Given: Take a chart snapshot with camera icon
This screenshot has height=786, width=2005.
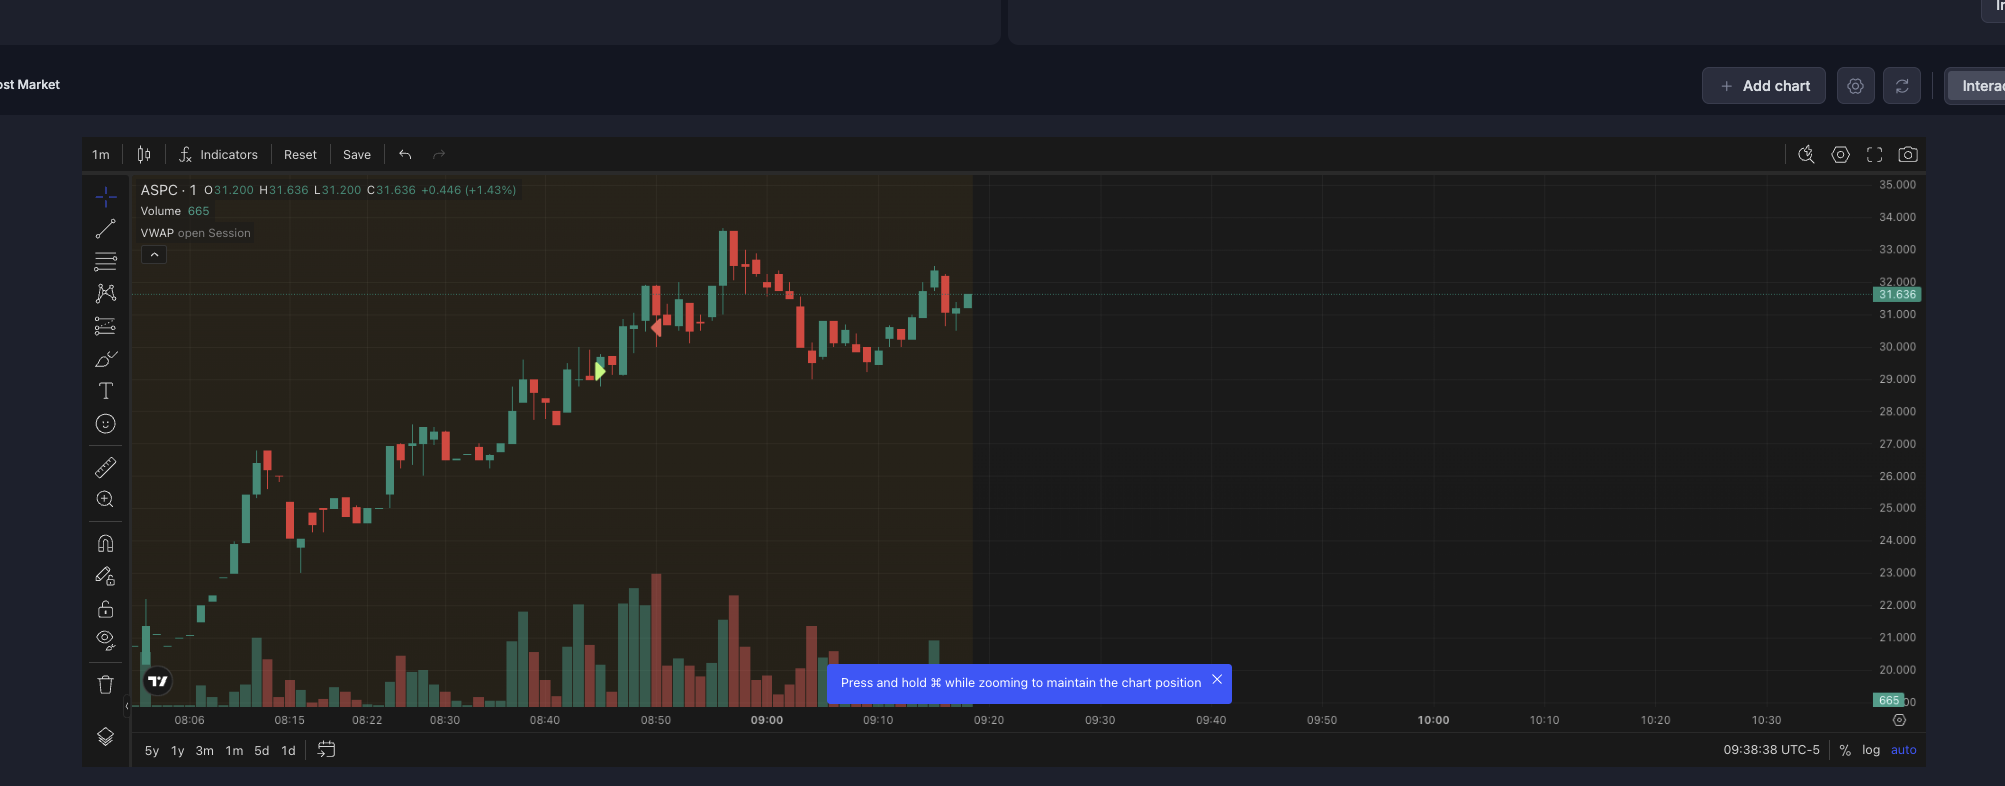Looking at the screenshot, I should click(x=1908, y=155).
